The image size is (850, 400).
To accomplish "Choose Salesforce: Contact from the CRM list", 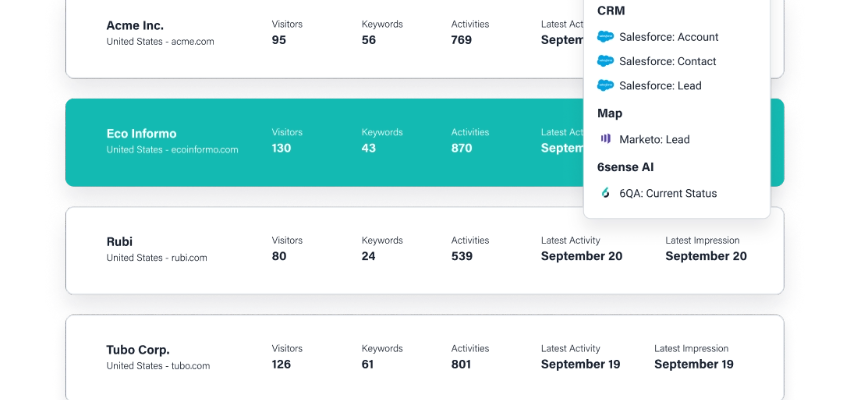I will pyautogui.click(x=667, y=61).
